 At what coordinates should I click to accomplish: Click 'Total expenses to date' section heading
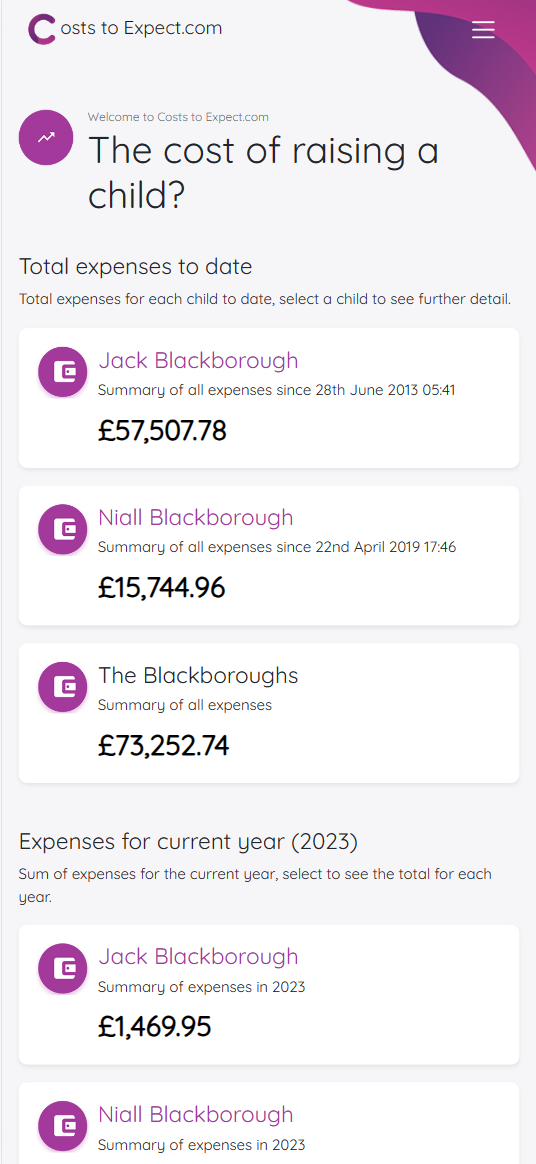tap(135, 267)
